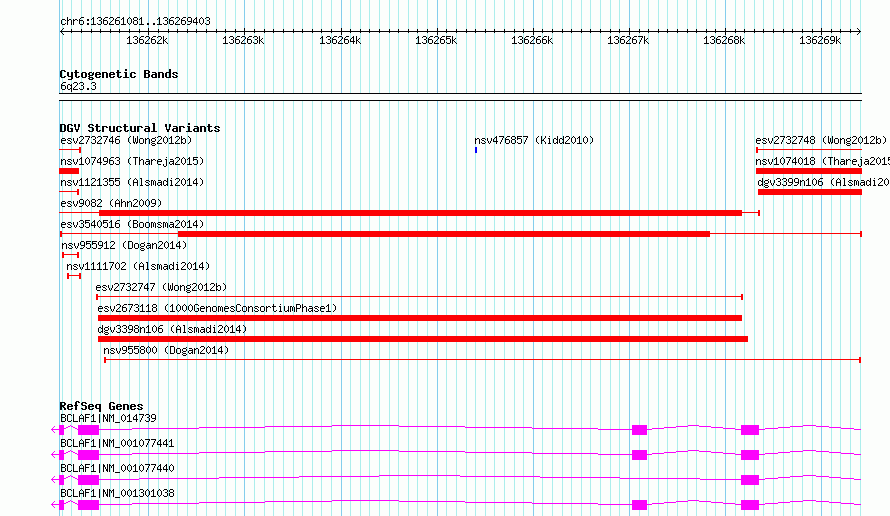Select the 136265k ruler position label

[436, 40]
